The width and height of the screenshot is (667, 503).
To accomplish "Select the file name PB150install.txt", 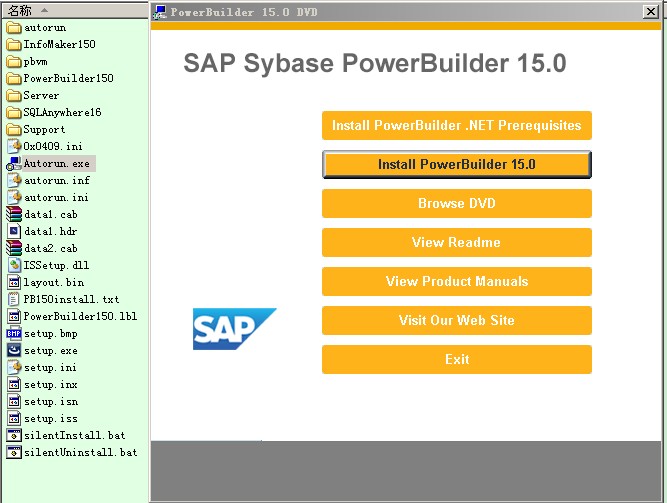I will click(x=71, y=300).
